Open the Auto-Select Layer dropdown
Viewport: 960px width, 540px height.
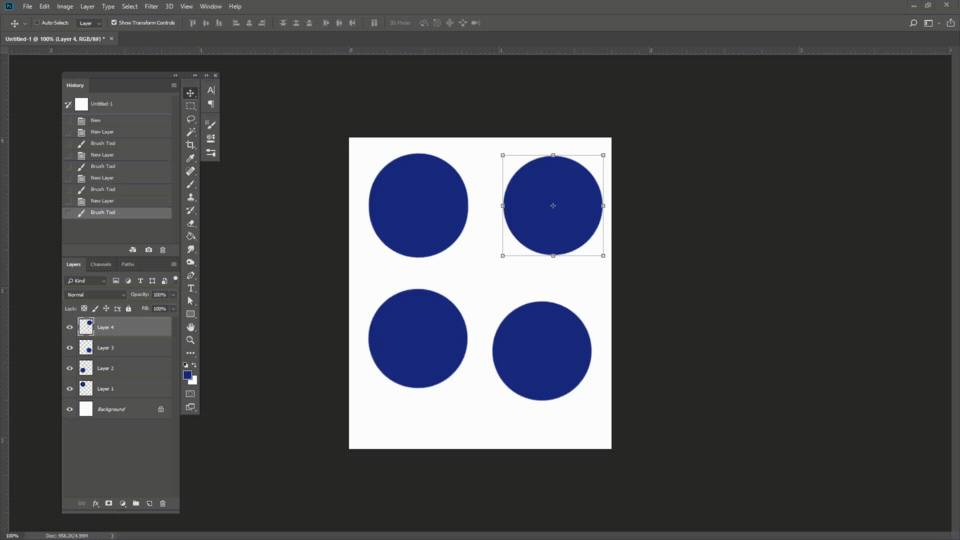(89, 23)
